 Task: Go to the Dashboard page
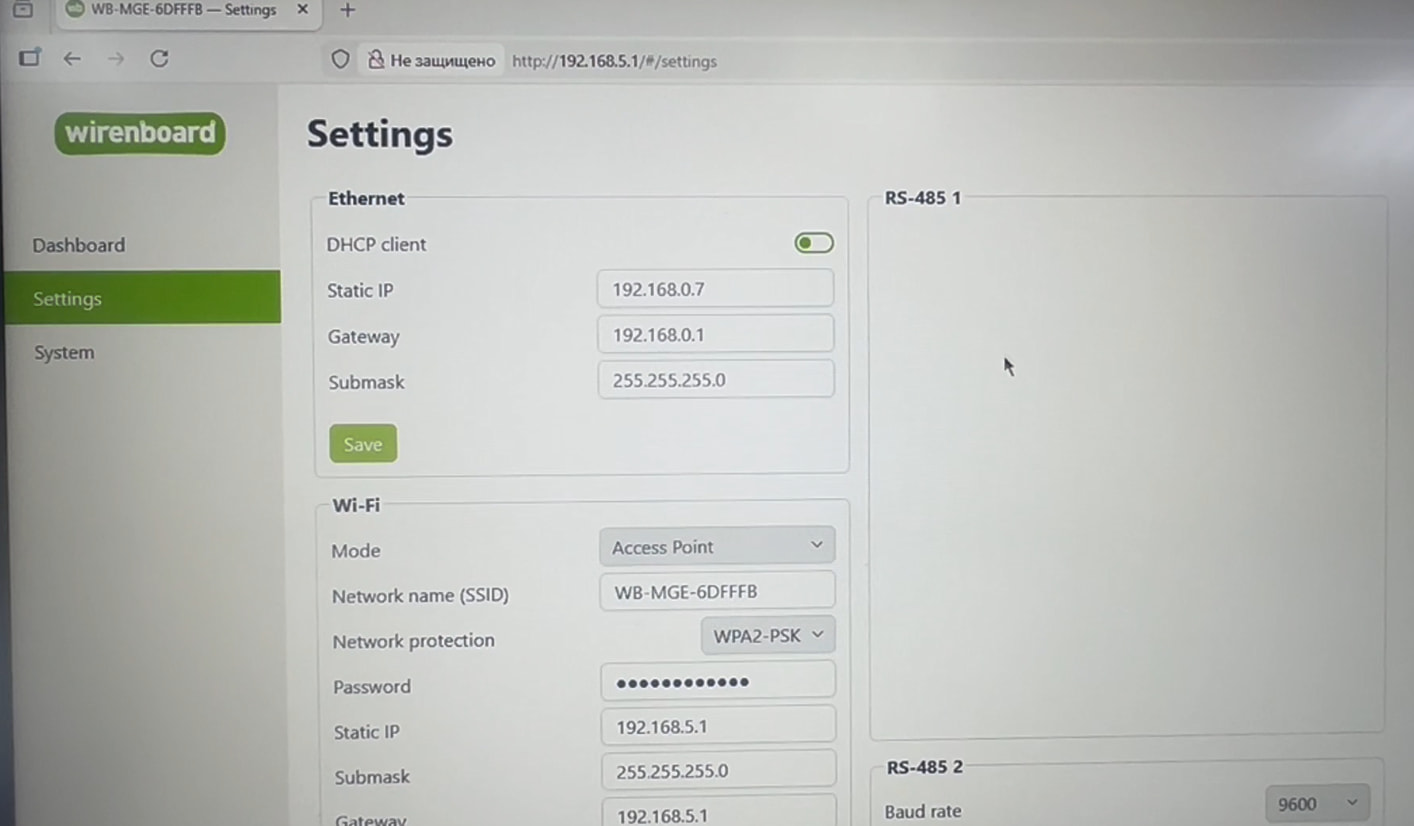coord(79,245)
